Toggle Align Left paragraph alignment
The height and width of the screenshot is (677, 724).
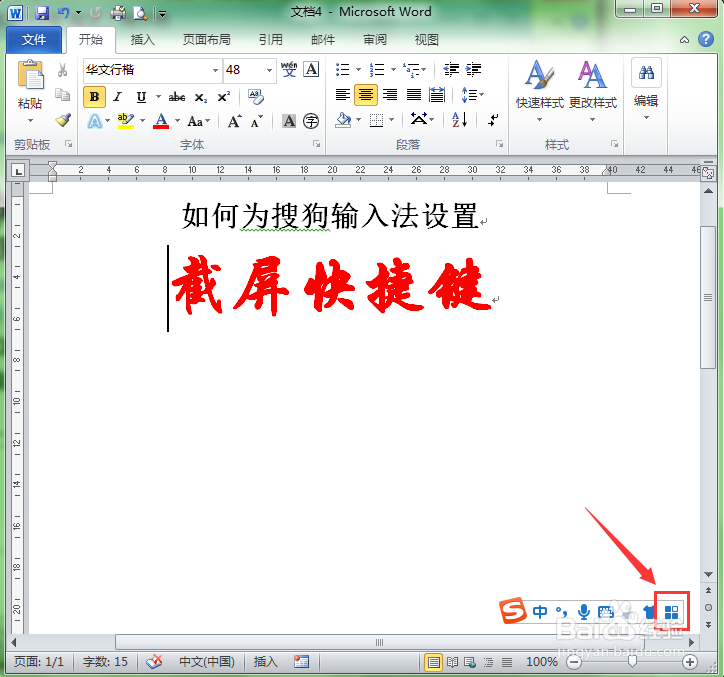pyautogui.click(x=343, y=95)
